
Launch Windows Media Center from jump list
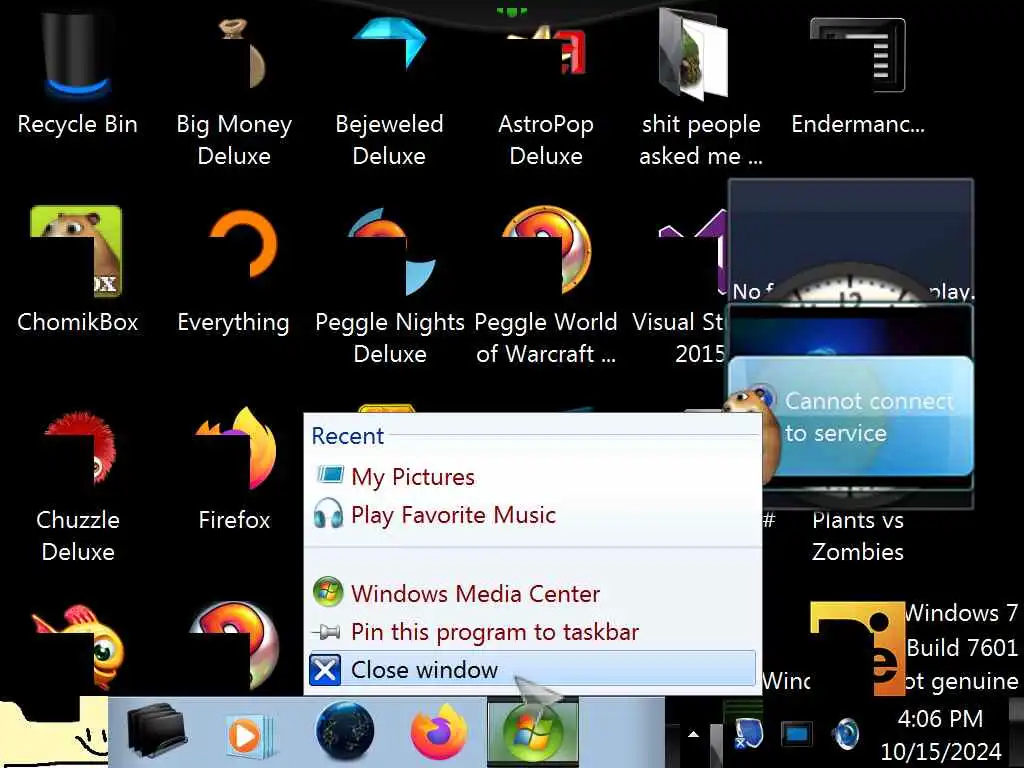[x=532, y=593]
